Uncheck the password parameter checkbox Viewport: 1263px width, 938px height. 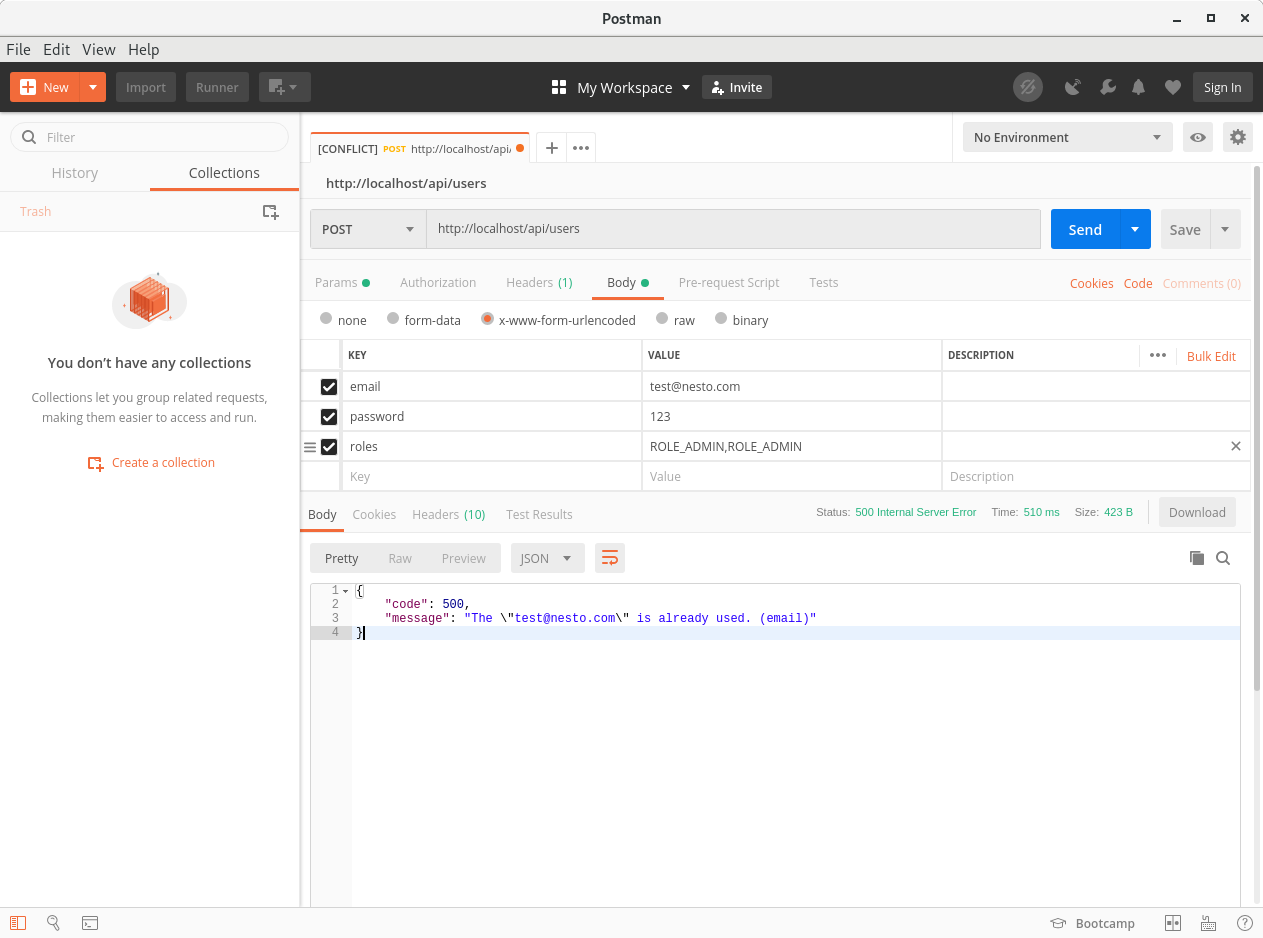(x=329, y=417)
